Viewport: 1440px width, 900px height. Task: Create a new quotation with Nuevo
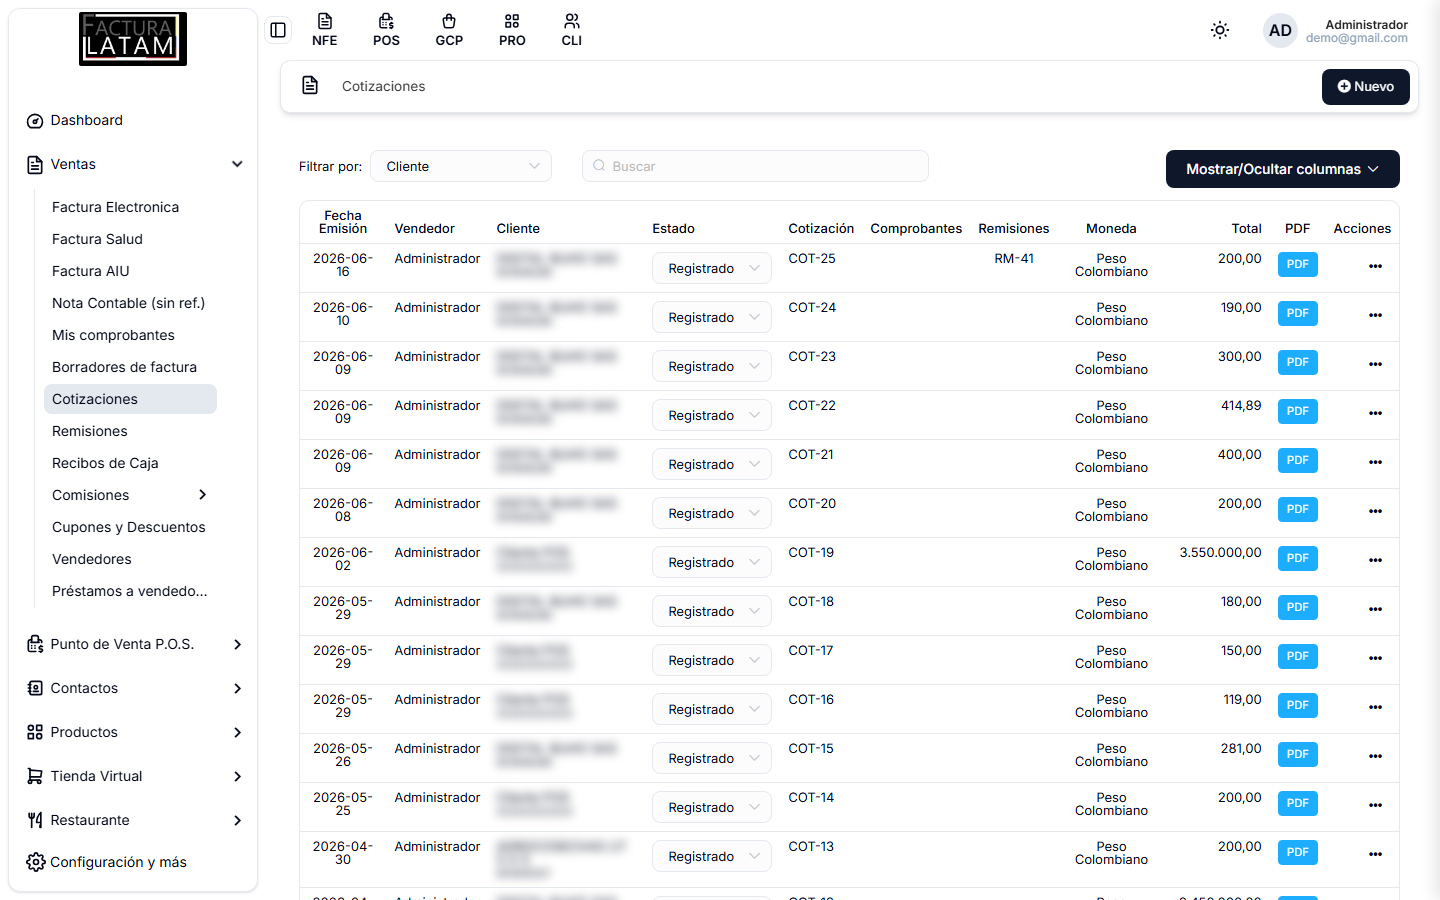[1365, 87]
